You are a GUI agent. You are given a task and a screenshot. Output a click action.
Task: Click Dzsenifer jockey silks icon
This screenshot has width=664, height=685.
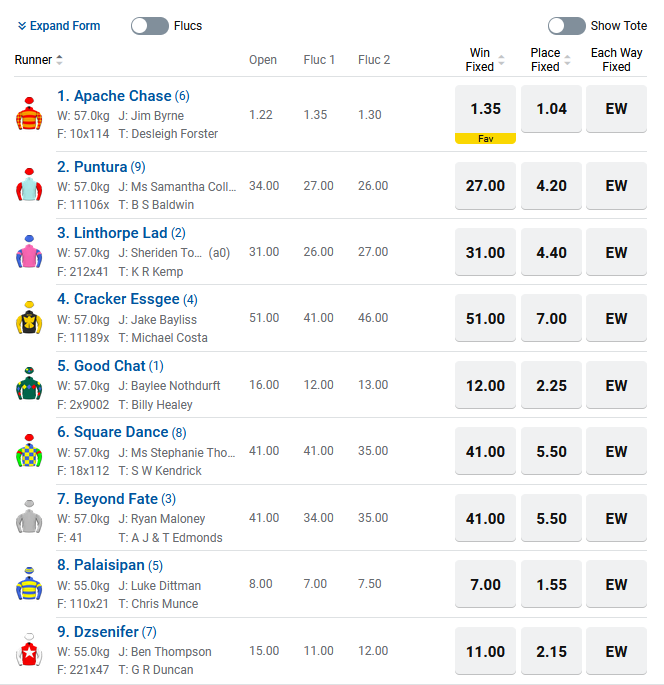[x=27, y=651]
